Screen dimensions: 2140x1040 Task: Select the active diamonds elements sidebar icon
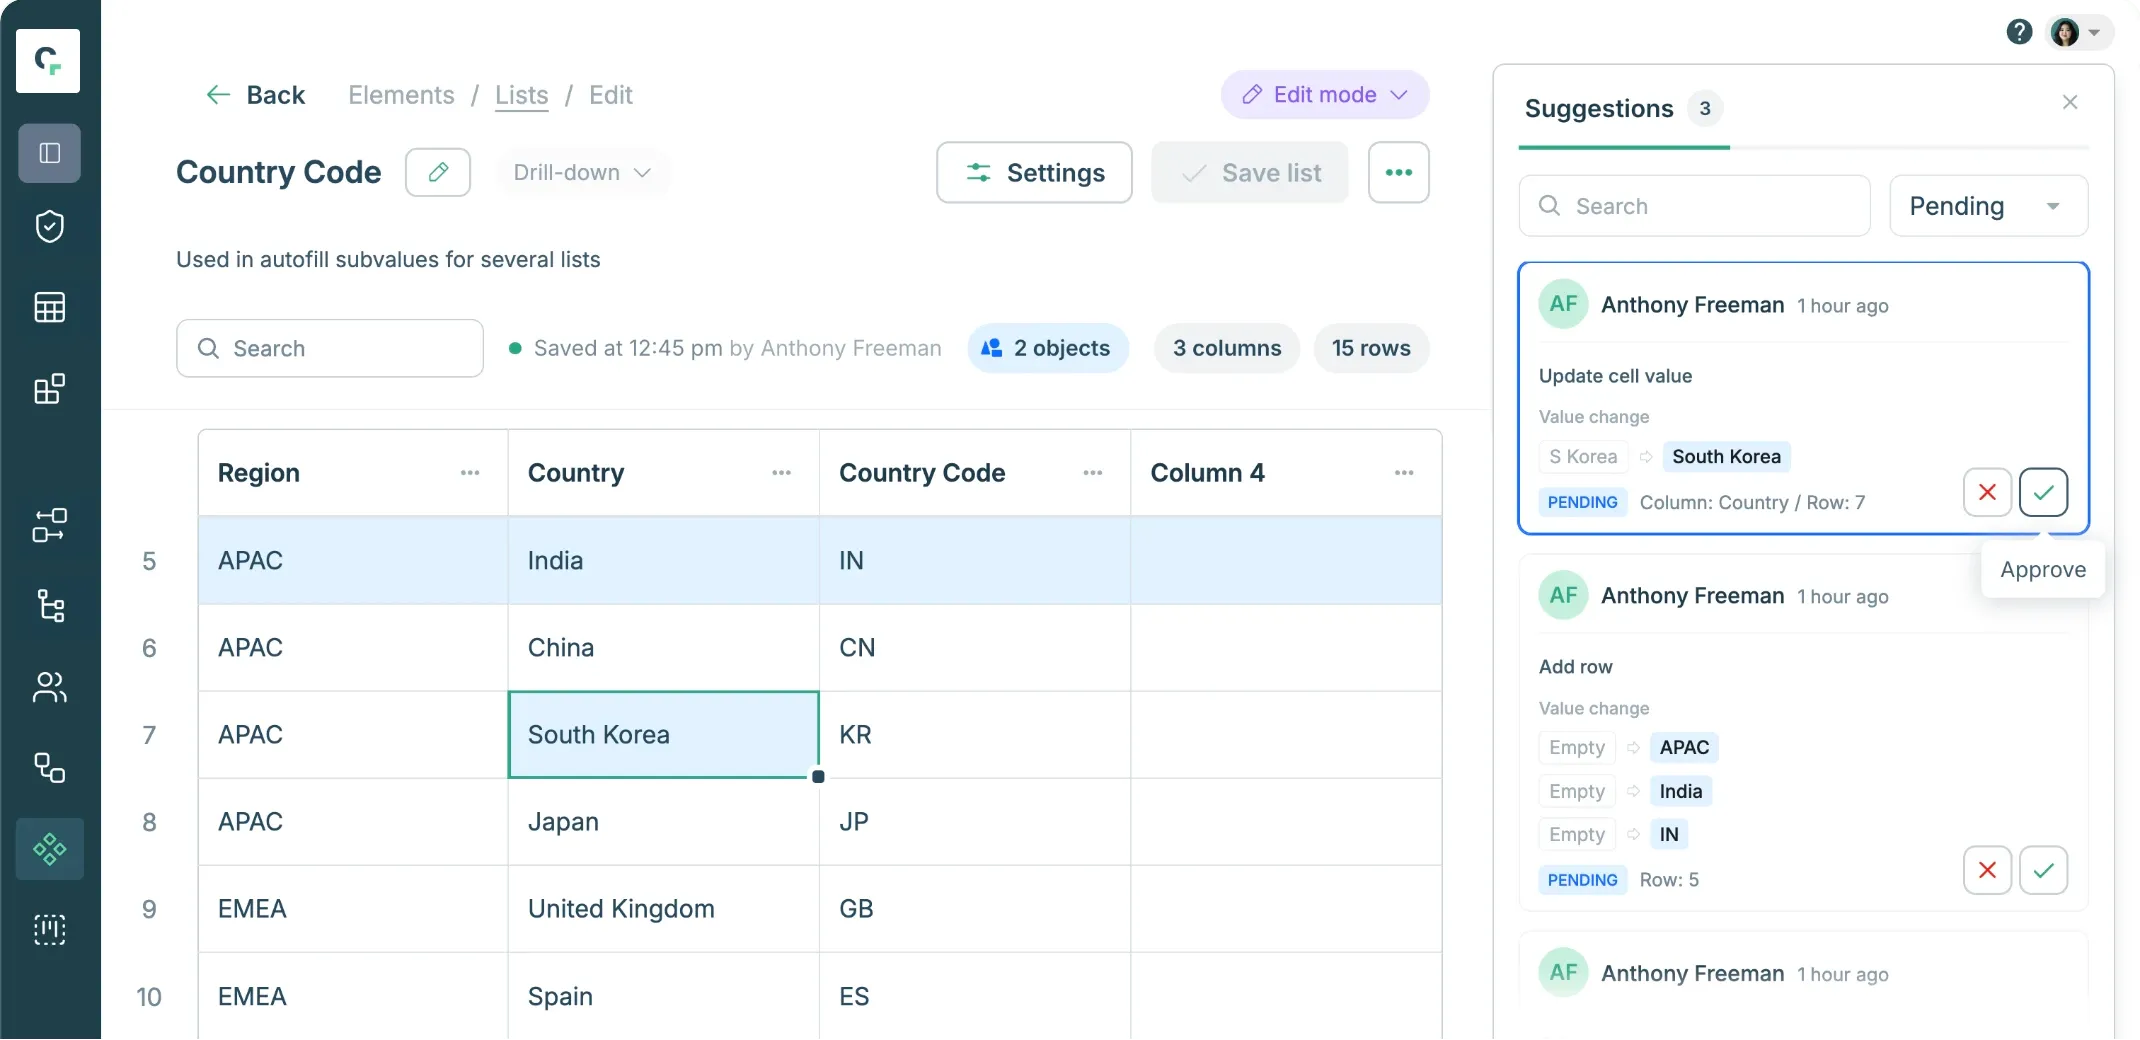[49, 849]
